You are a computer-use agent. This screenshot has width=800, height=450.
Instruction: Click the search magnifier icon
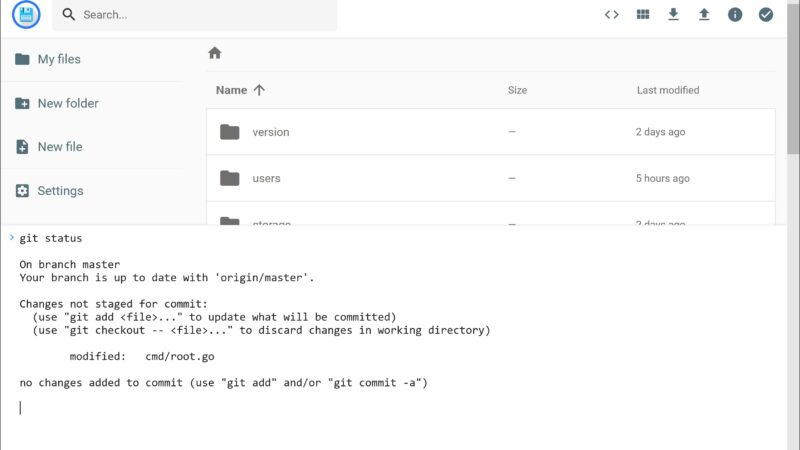(68, 14)
